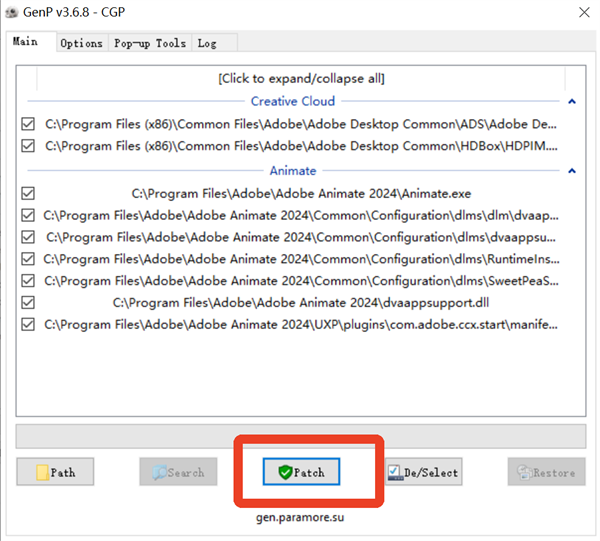Uncheck the dlms\dlm\dvaap... checkbox
The width and height of the screenshot is (600, 541).
click(x=28, y=215)
